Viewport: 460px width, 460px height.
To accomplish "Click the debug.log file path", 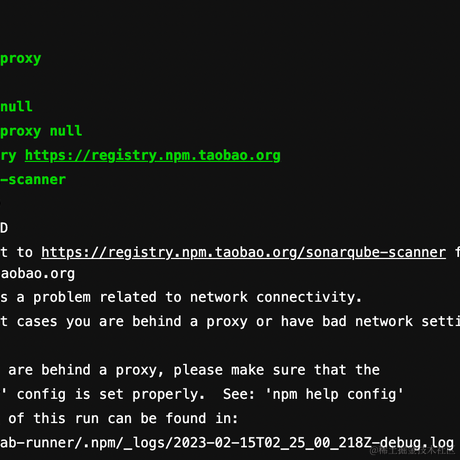I will (x=227, y=443).
